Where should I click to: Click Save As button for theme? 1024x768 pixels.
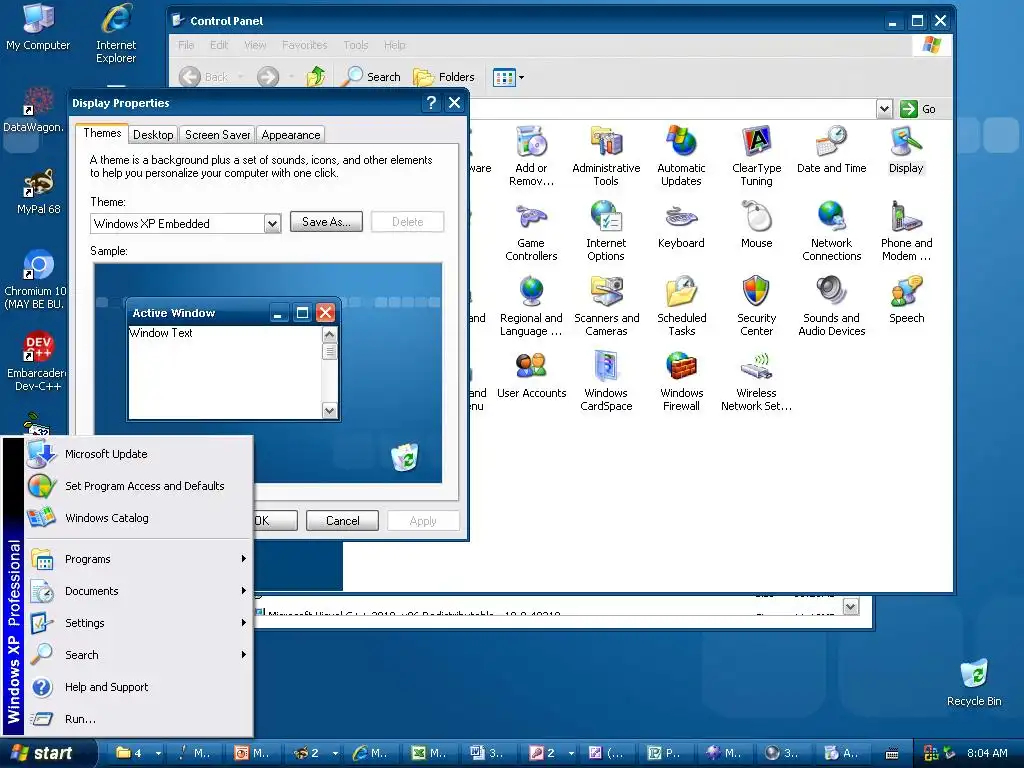coord(326,222)
